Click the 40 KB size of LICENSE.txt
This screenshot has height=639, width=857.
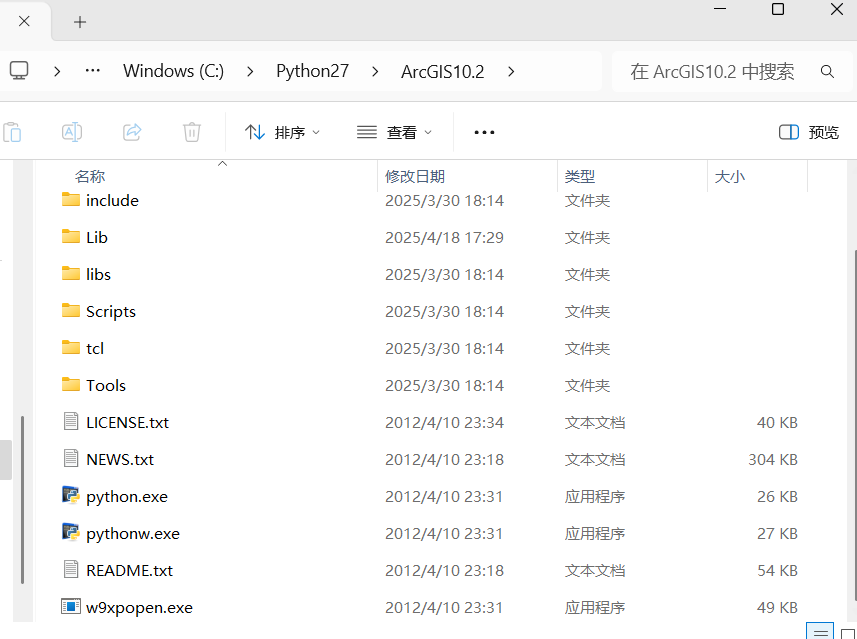(x=777, y=423)
